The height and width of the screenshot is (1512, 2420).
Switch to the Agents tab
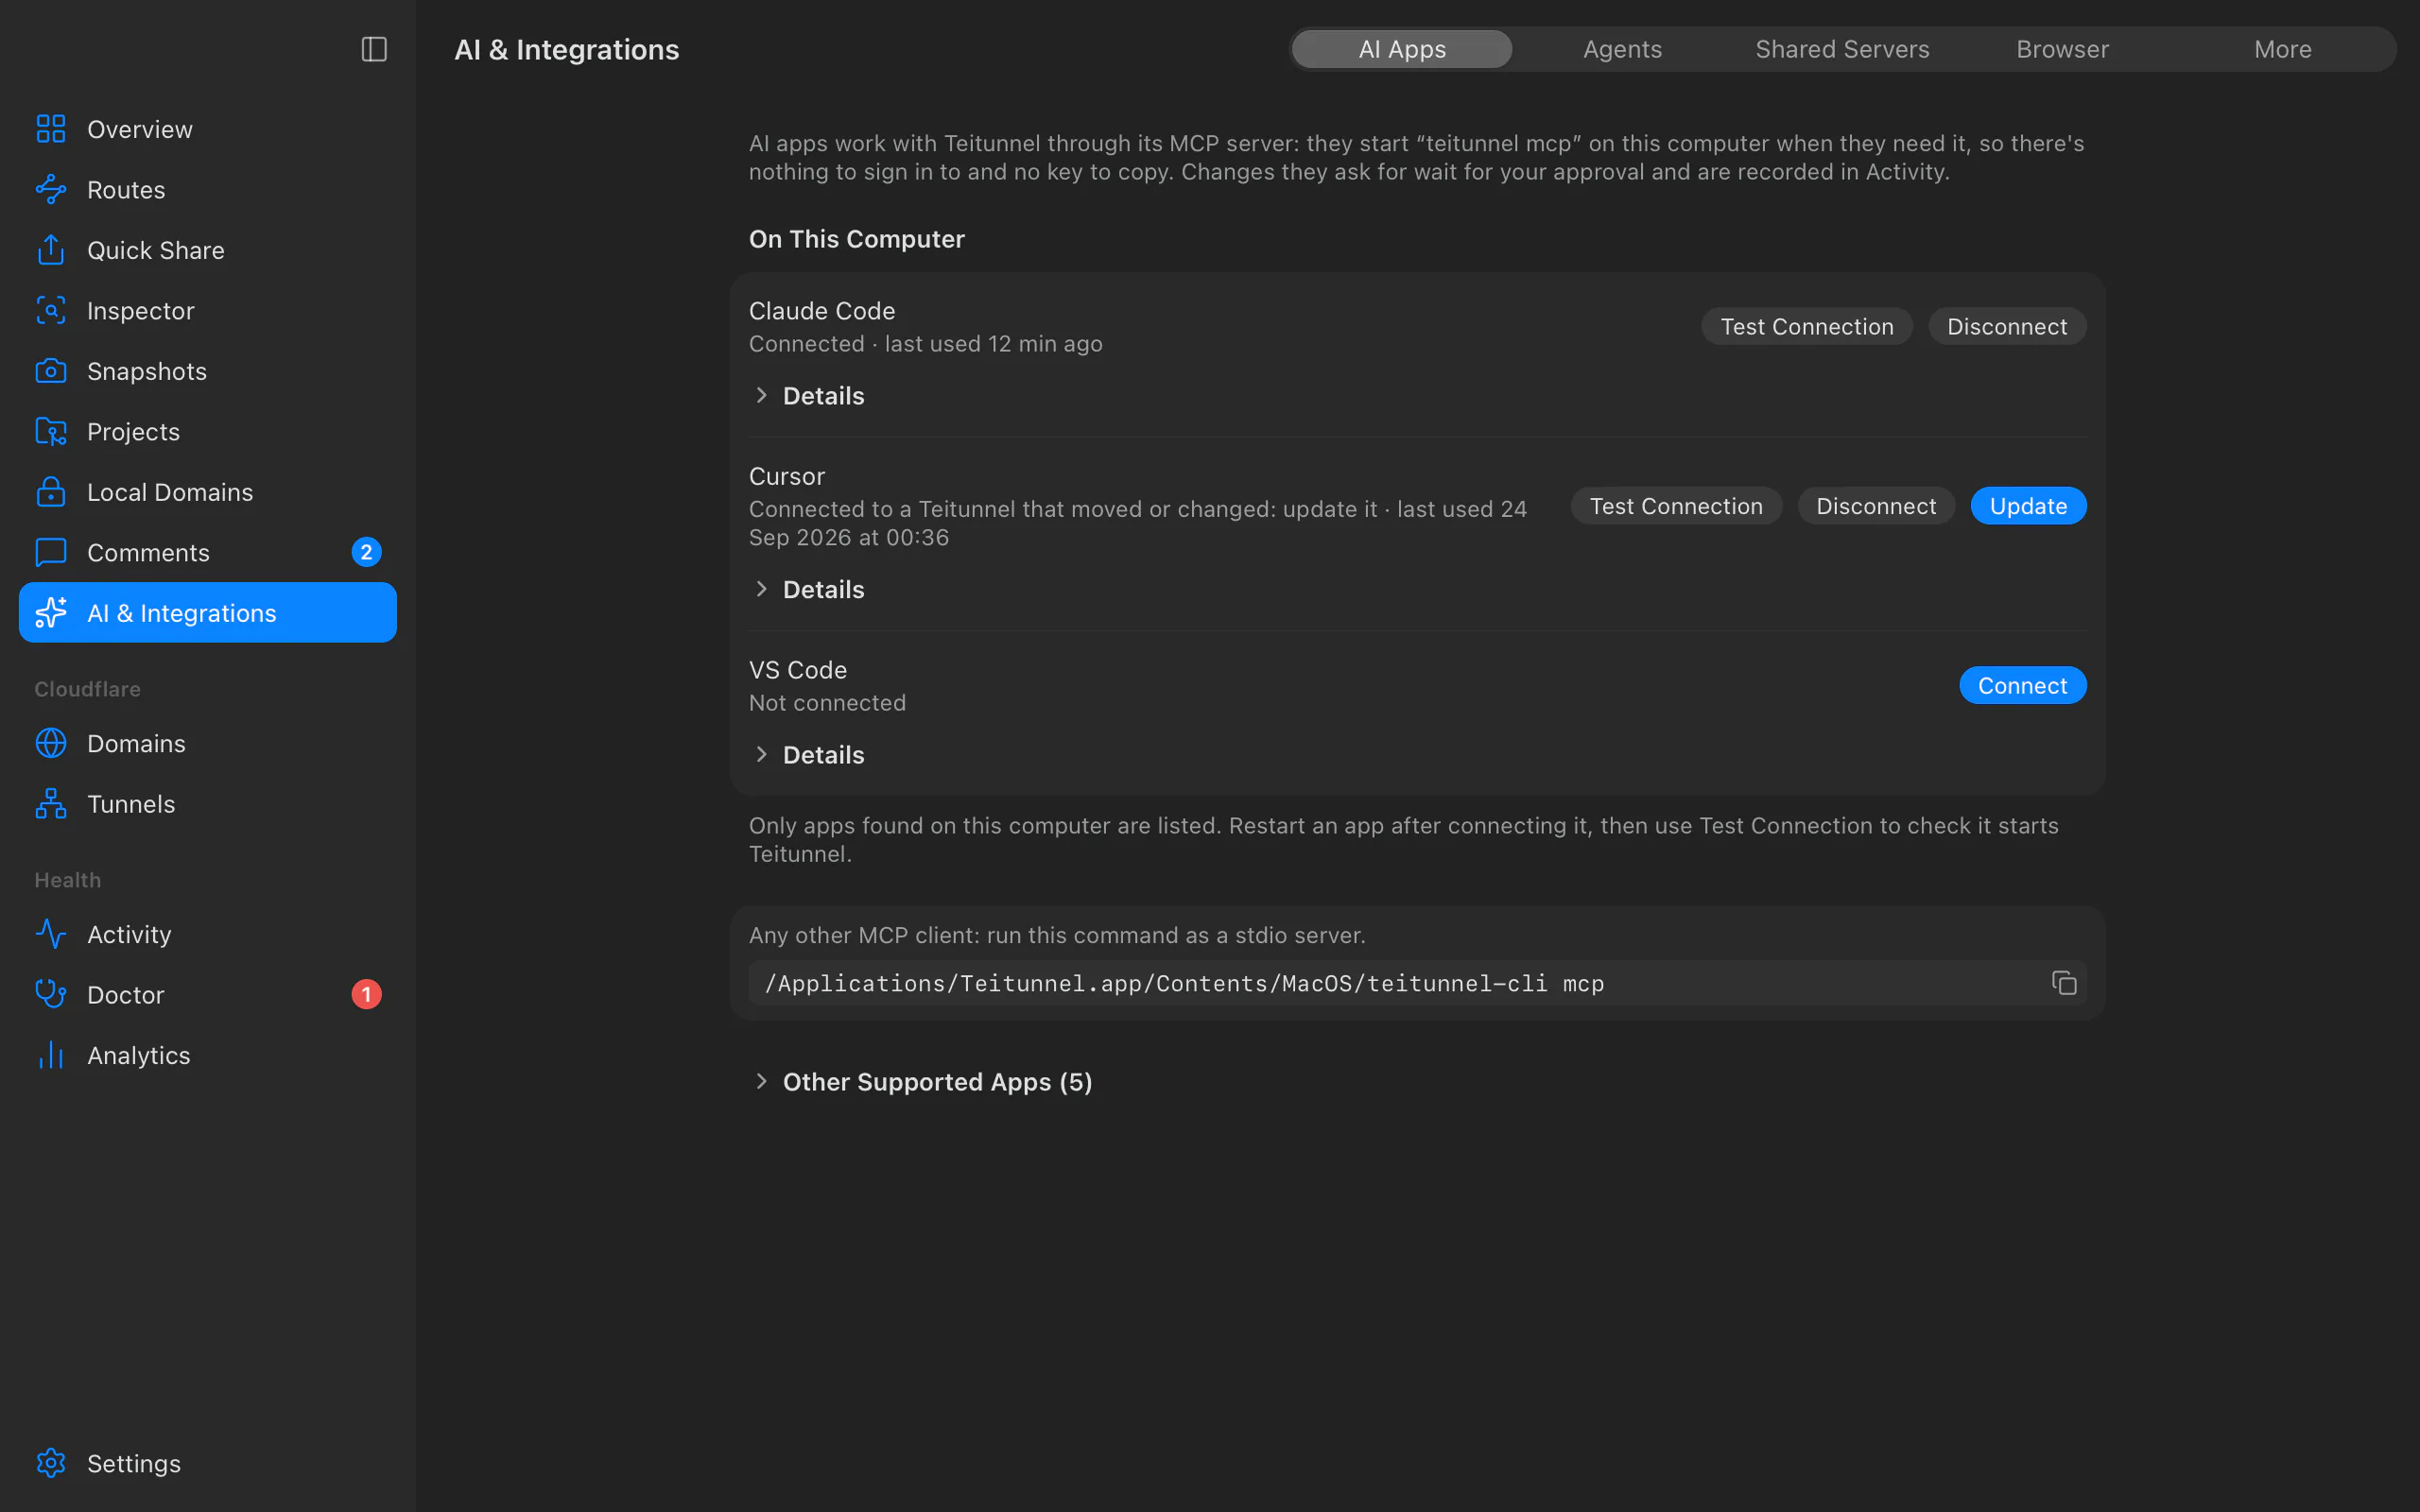pos(1622,49)
